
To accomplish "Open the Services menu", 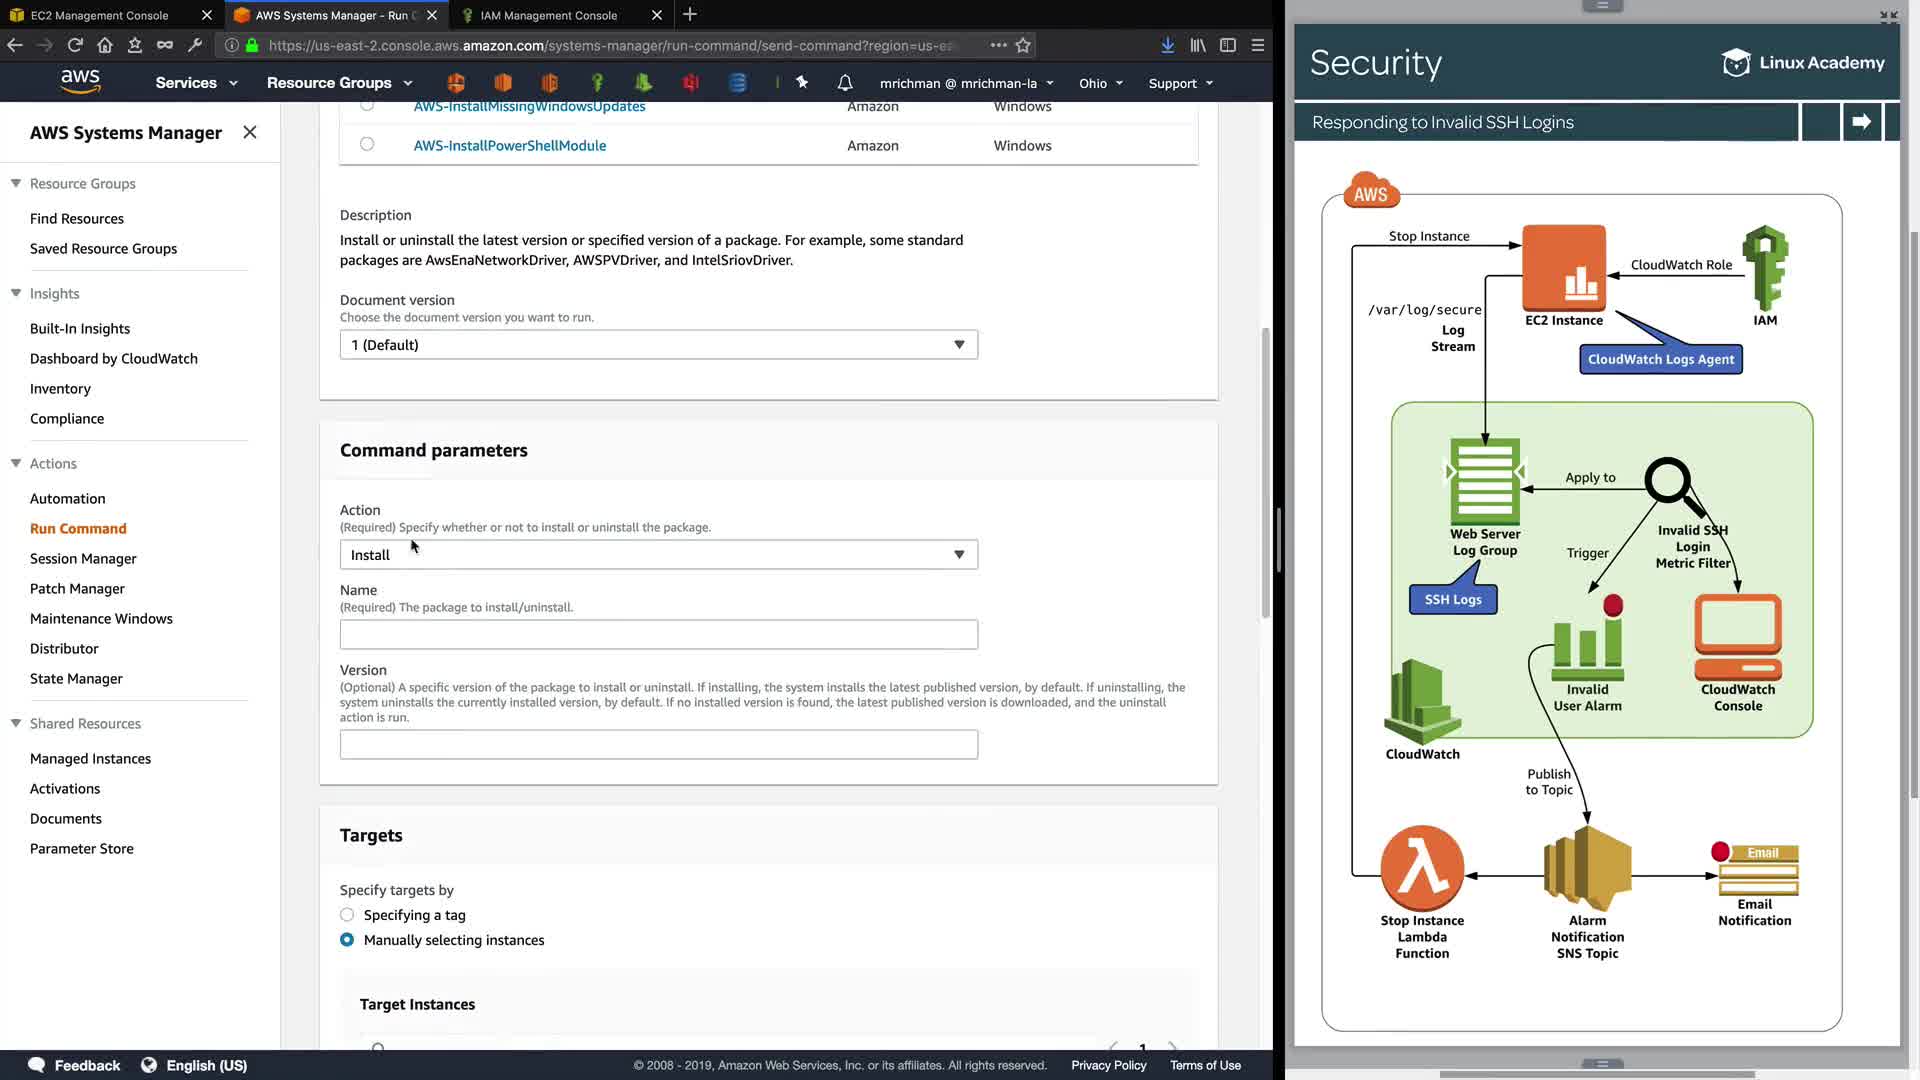I will pyautogui.click(x=196, y=83).
